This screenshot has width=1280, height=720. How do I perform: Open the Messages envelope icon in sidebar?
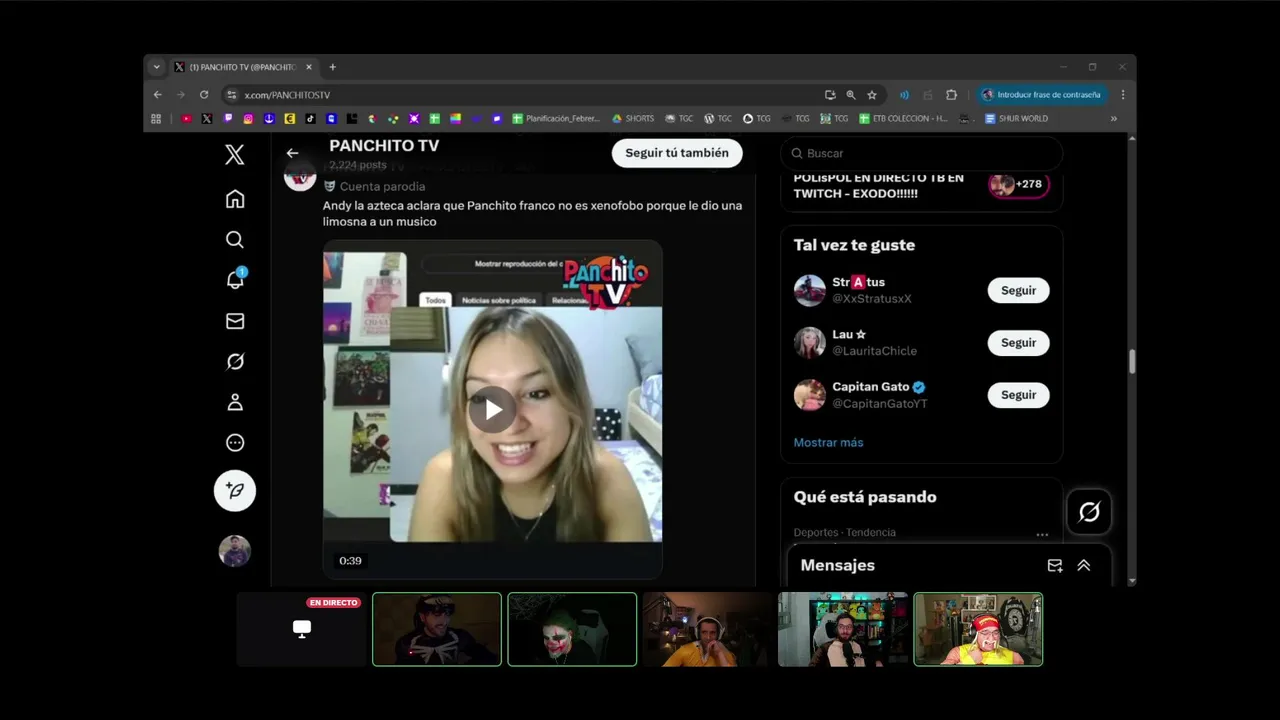point(234,321)
